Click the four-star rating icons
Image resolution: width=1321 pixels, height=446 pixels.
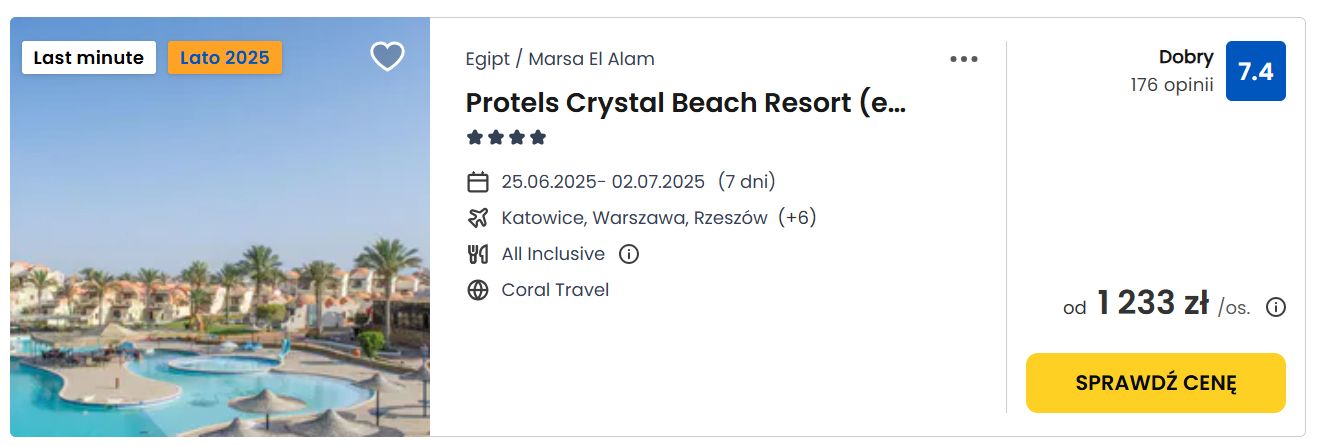point(506,138)
